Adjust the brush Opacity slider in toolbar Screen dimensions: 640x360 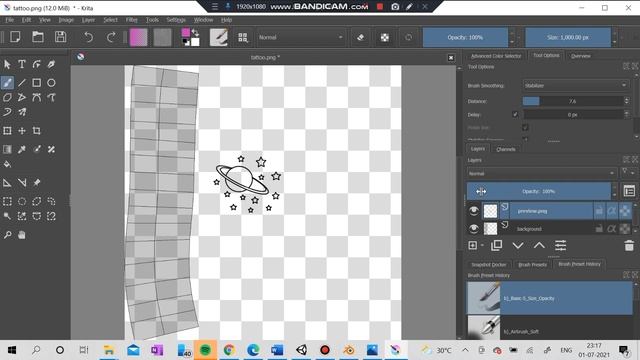click(x=465, y=37)
